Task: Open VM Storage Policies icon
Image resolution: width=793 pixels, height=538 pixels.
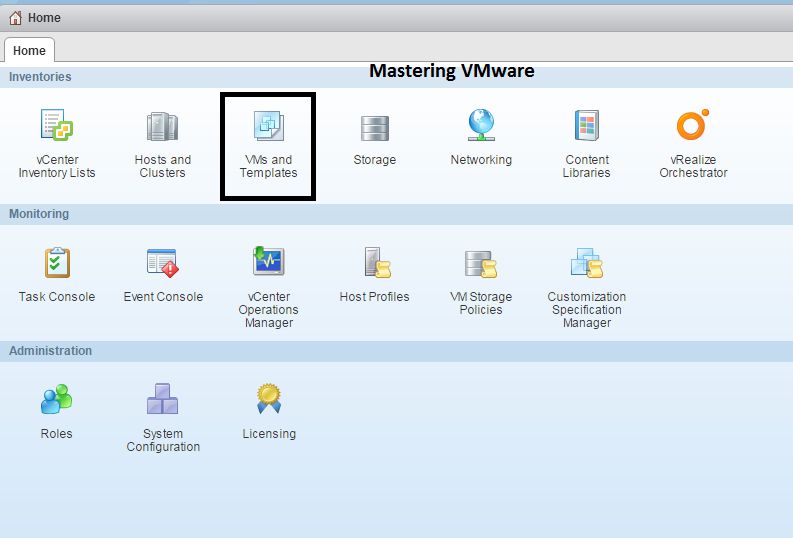Action: [481, 264]
